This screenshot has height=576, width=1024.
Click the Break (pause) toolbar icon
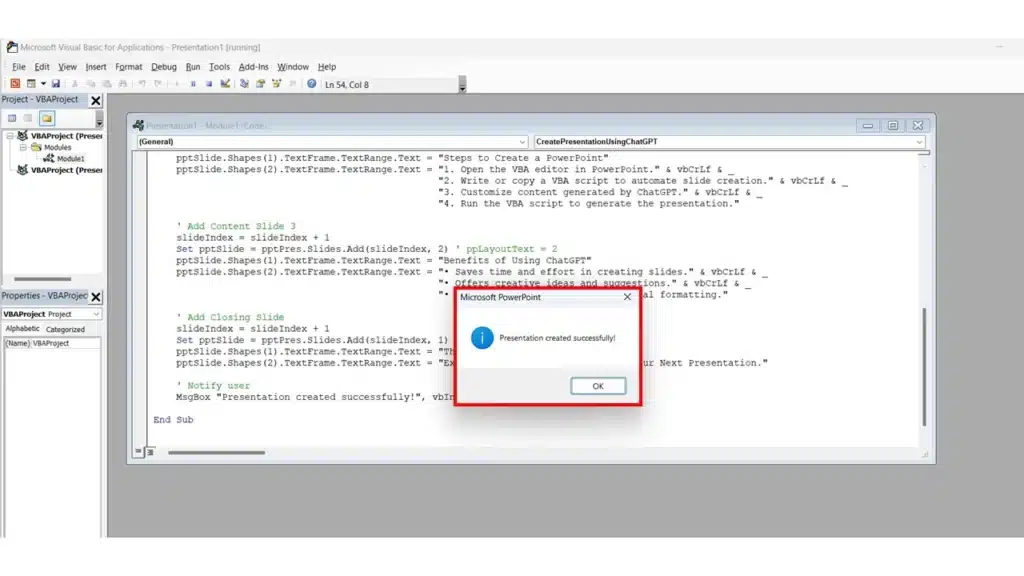point(192,84)
